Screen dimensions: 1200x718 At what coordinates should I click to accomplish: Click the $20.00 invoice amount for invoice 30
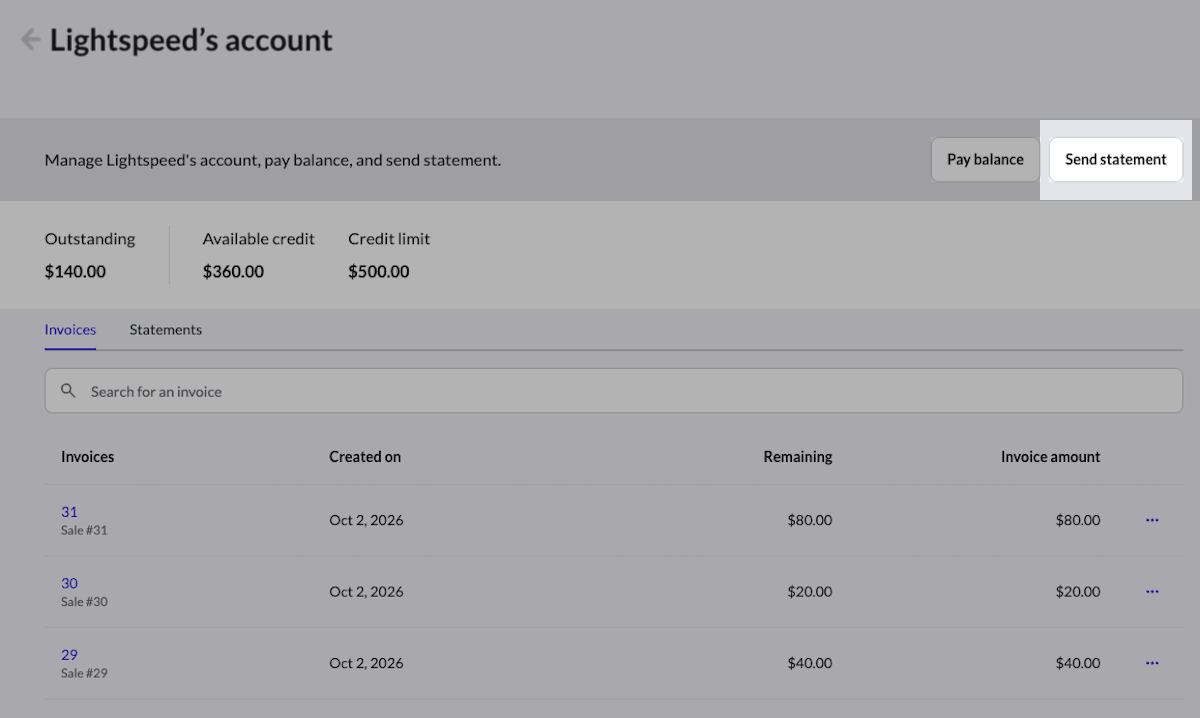[x=1078, y=592]
